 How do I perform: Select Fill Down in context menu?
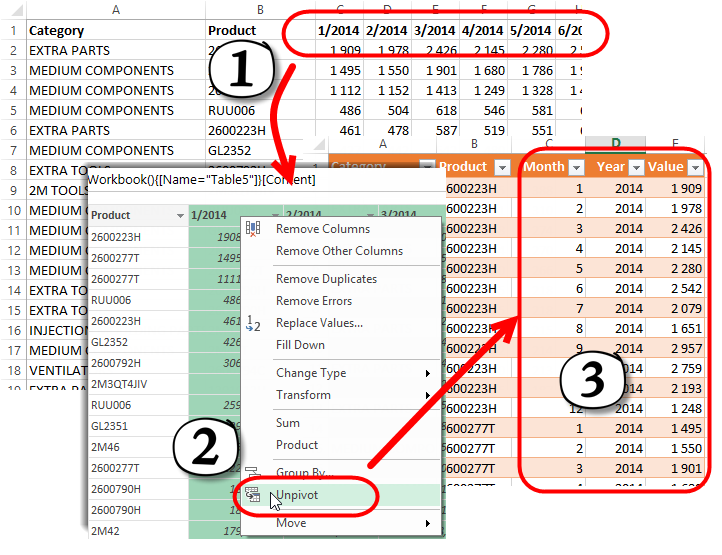click(300, 345)
